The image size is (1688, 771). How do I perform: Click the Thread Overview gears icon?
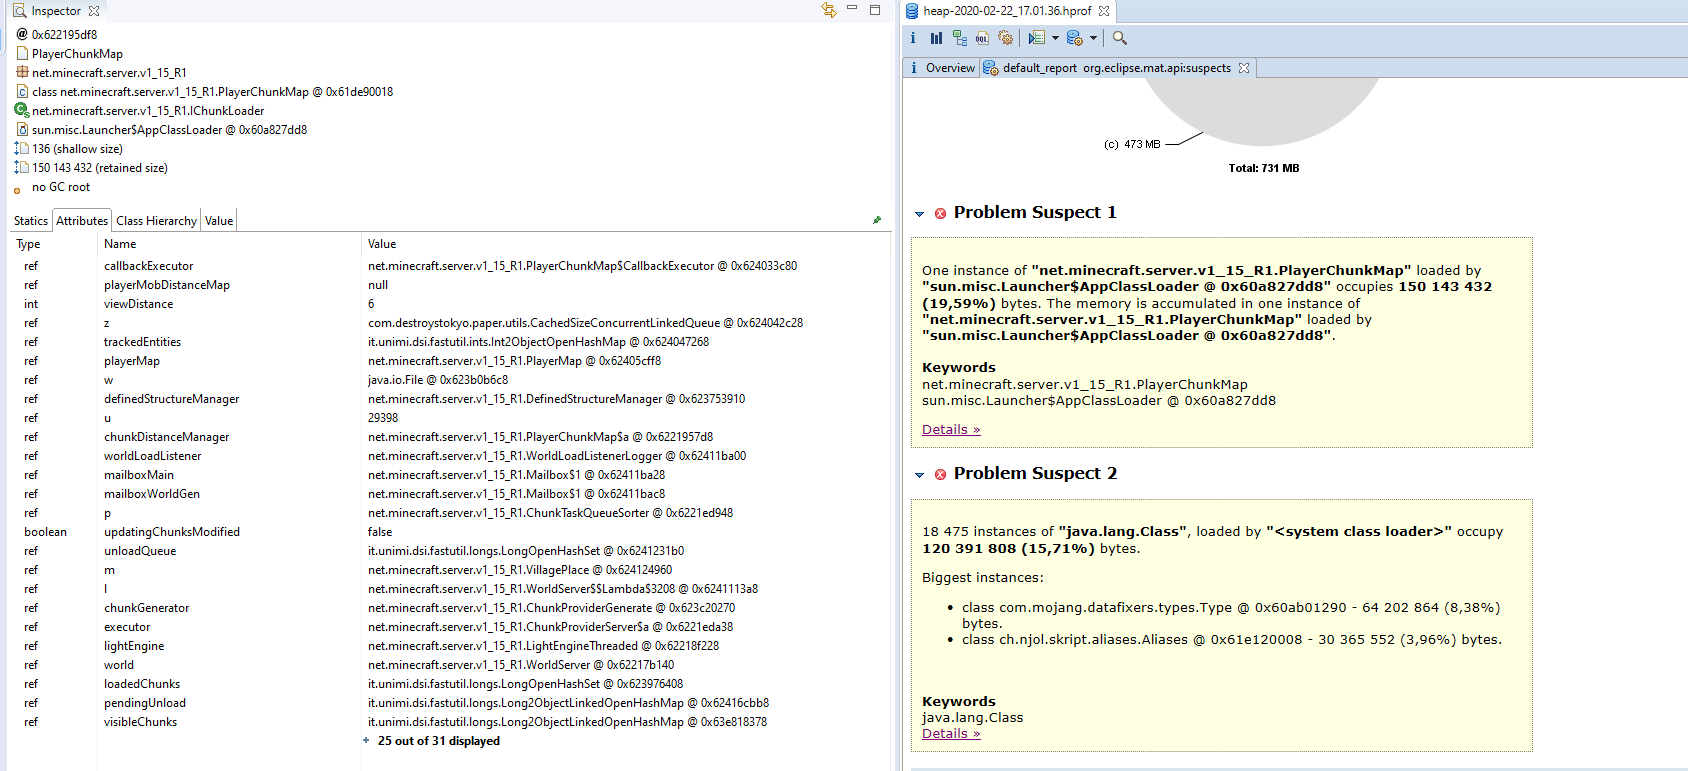coord(1005,38)
